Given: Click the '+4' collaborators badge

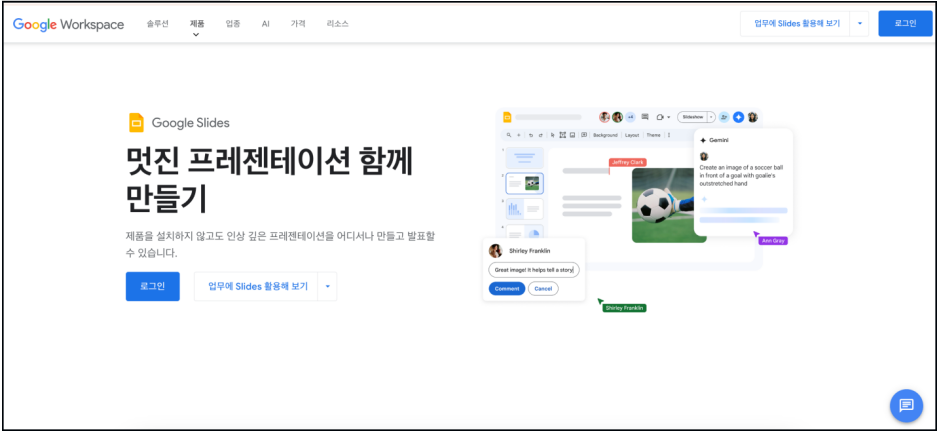Looking at the screenshot, I should click(x=631, y=117).
